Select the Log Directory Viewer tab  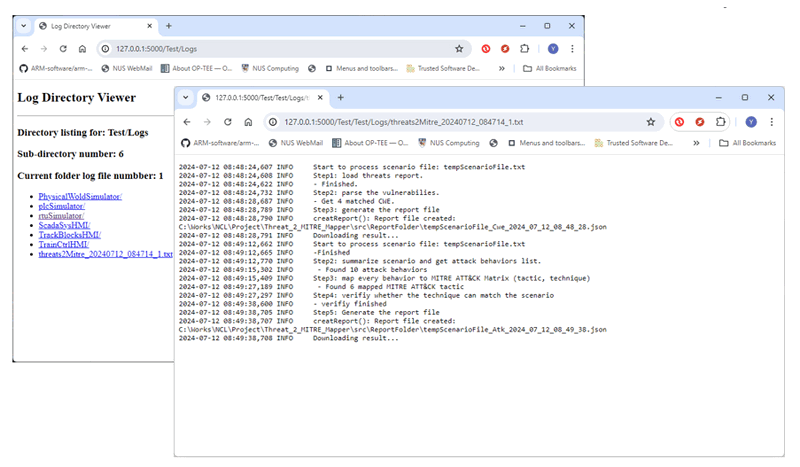(x=96, y=26)
